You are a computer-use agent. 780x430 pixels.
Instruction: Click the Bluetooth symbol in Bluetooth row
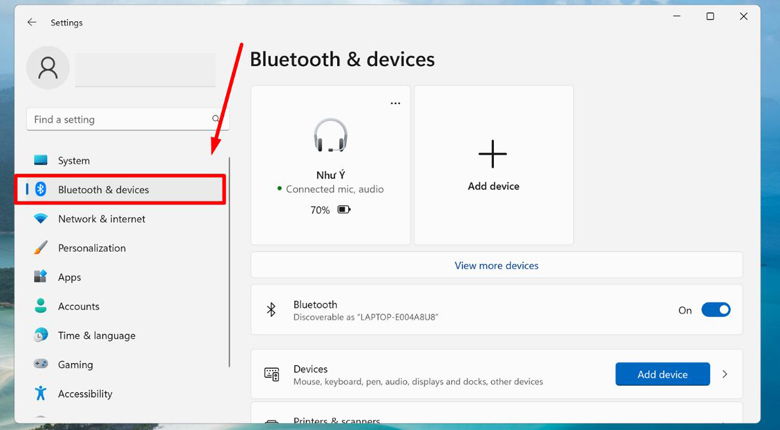click(271, 310)
